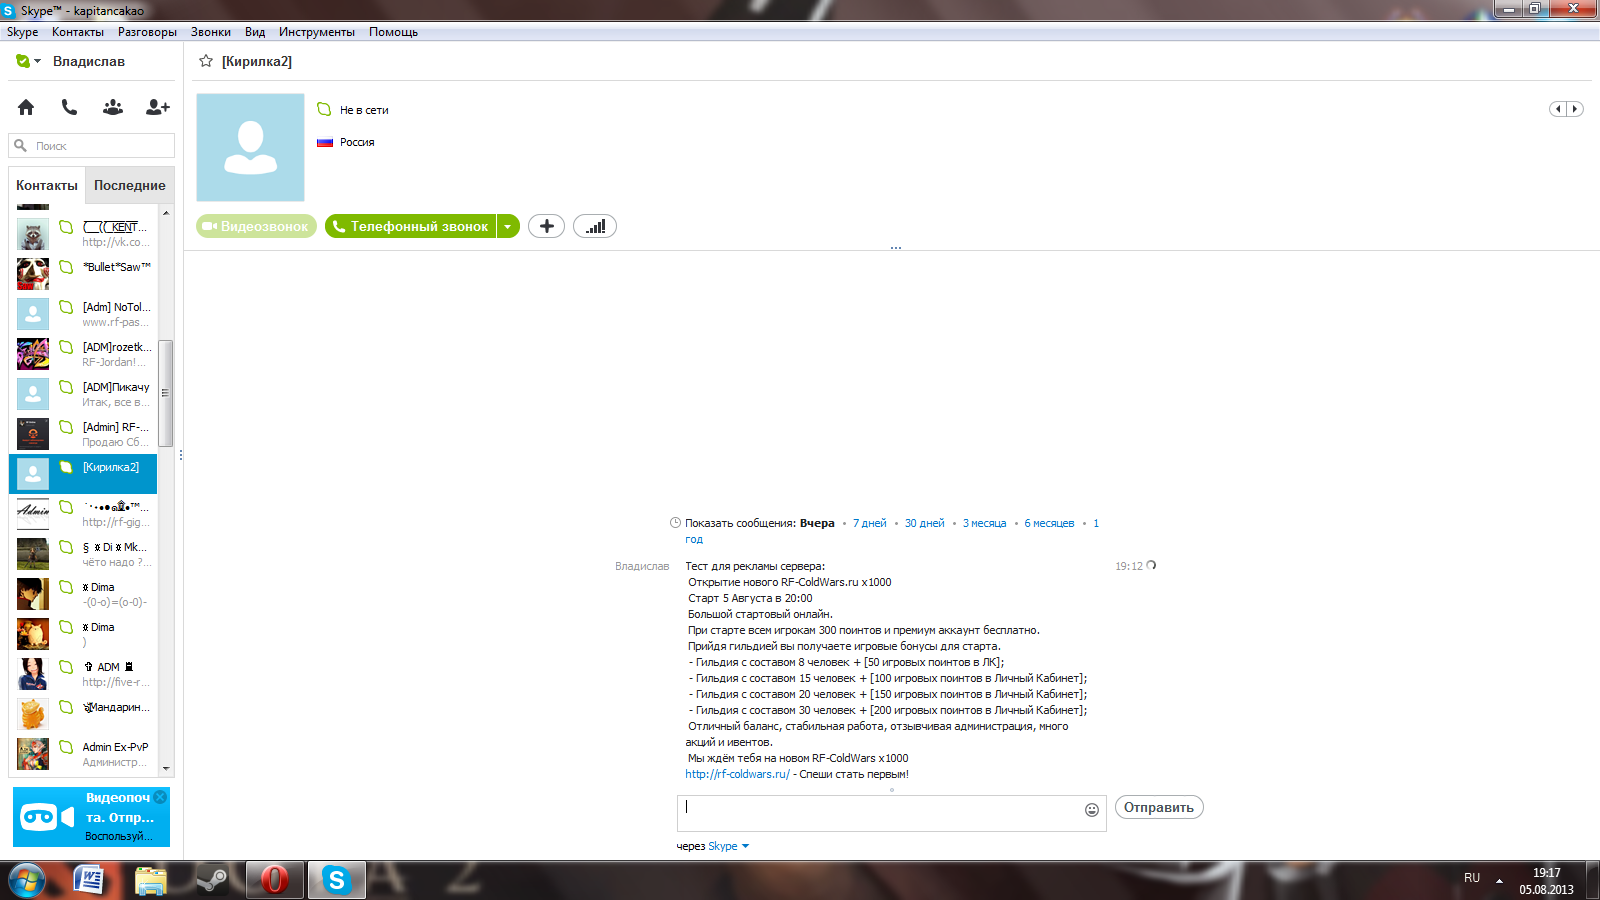The width and height of the screenshot is (1600, 900).
Task: Open Windows Start menu
Action: [x=27, y=880]
